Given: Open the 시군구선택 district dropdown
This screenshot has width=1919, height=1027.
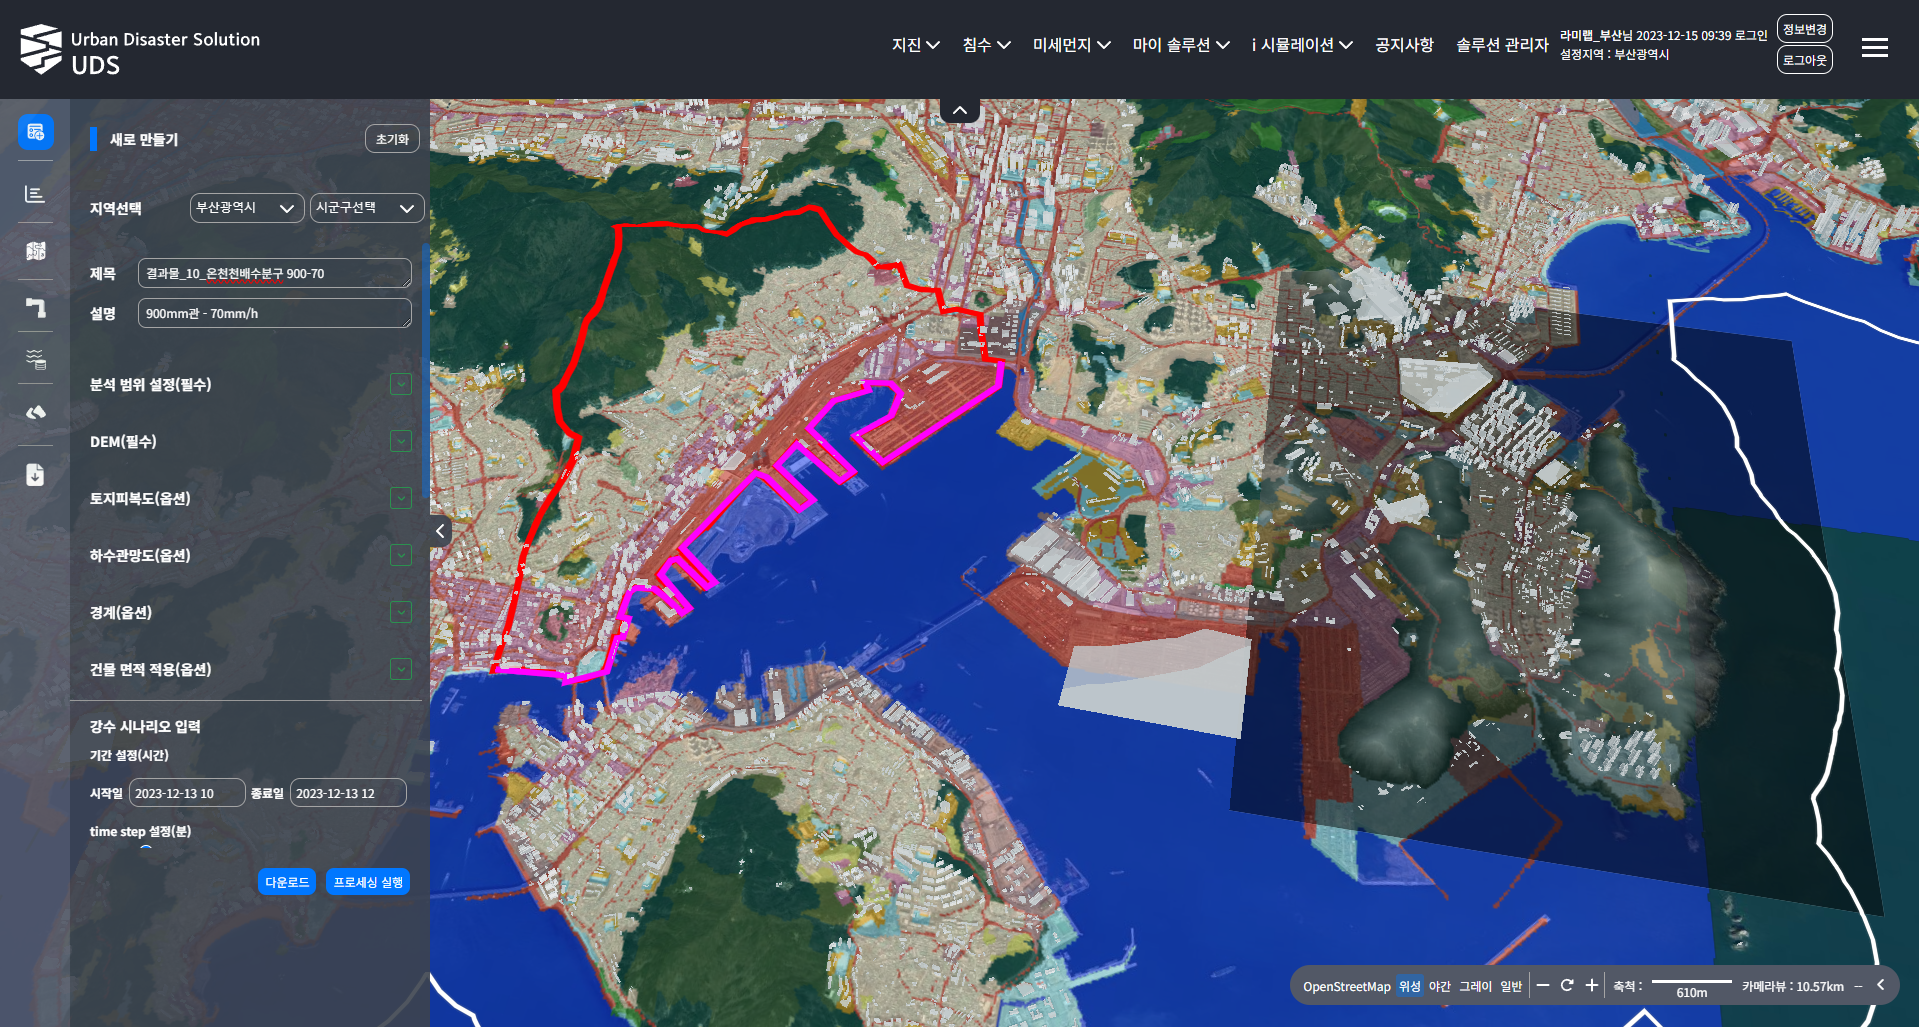Looking at the screenshot, I should (x=366, y=208).
